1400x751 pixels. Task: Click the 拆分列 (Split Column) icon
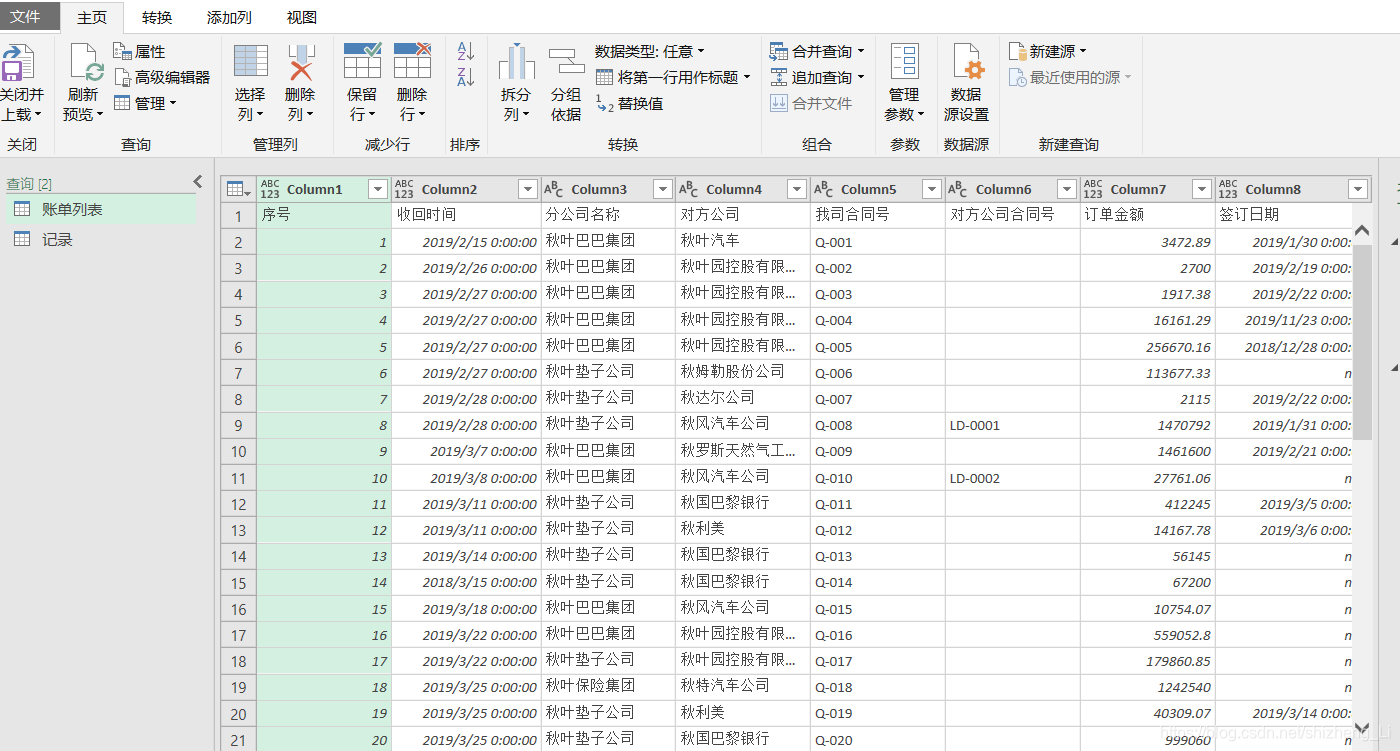(516, 62)
